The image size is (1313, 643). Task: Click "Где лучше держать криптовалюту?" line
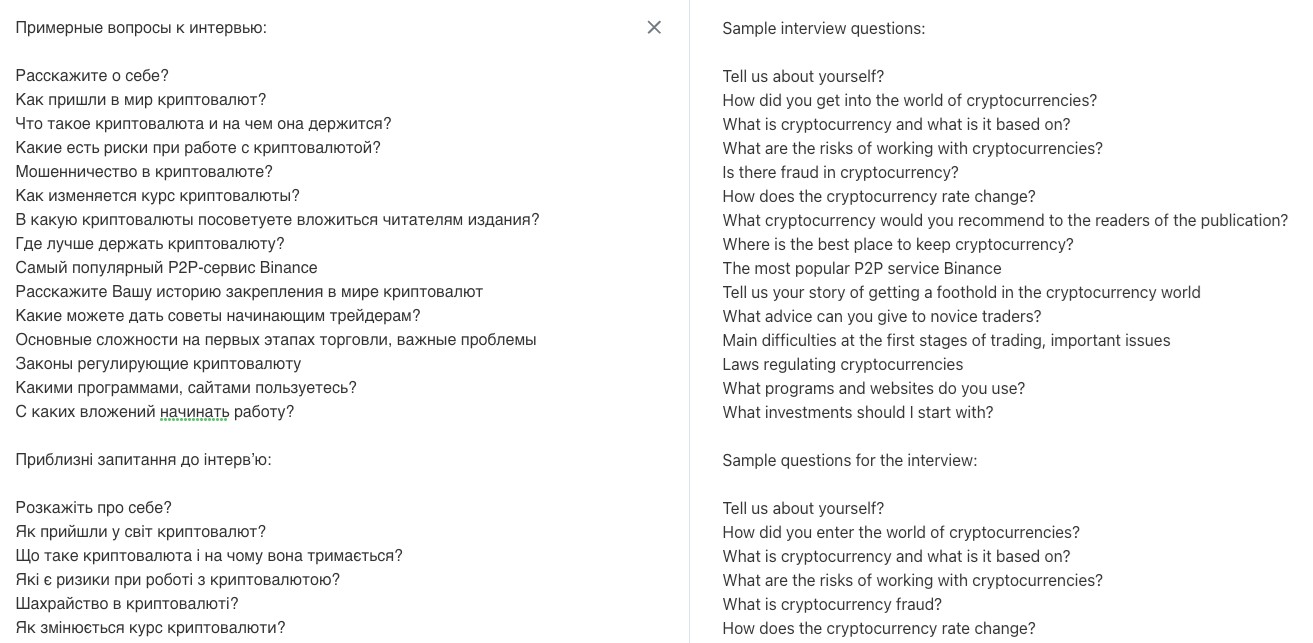click(x=150, y=244)
